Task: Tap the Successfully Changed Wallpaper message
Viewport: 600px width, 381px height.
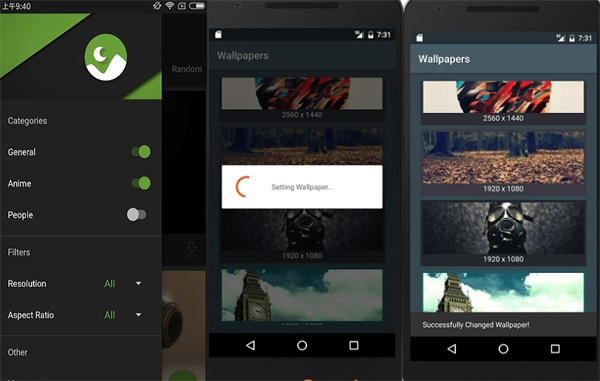Action: click(x=476, y=325)
